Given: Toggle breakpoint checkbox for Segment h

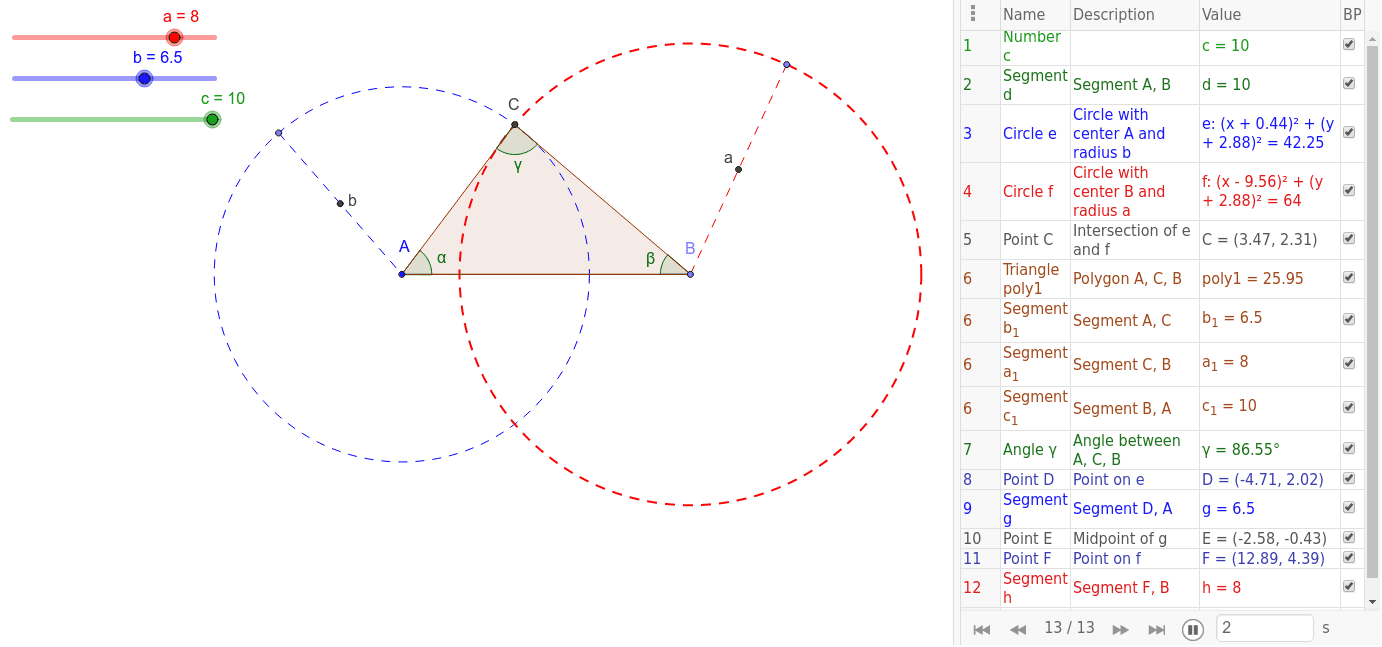Looking at the screenshot, I should coord(1349,587).
